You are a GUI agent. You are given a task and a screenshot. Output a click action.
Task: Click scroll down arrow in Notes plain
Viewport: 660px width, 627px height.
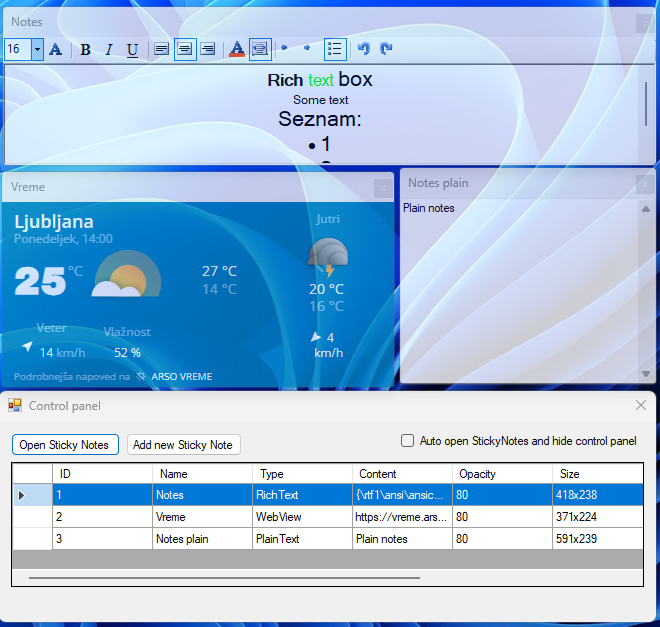[x=646, y=374]
